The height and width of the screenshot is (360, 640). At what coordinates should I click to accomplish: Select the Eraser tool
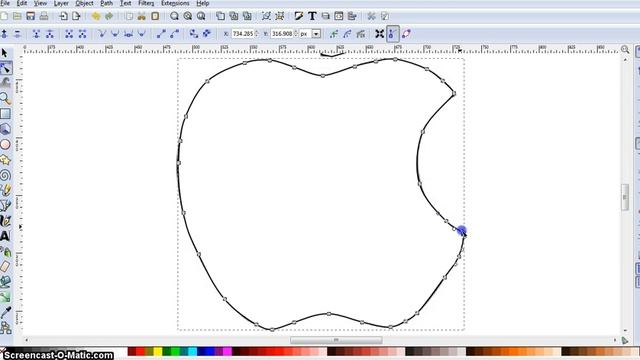5,267
